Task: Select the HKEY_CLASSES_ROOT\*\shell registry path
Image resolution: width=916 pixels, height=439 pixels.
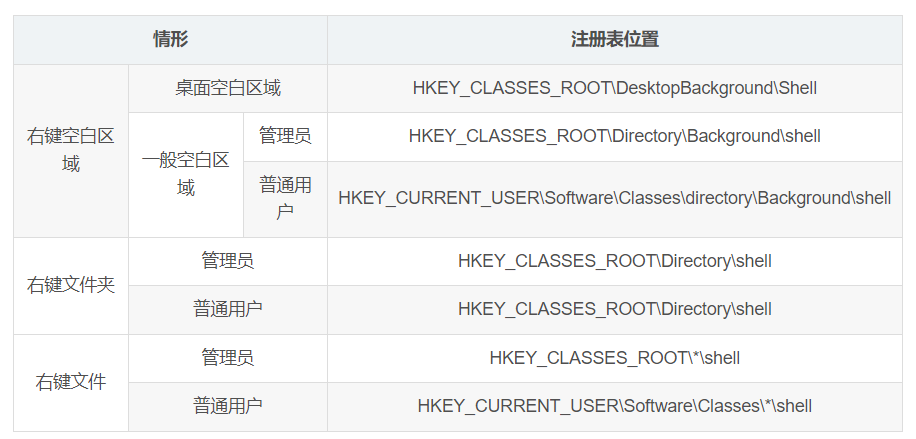Action: 614,357
